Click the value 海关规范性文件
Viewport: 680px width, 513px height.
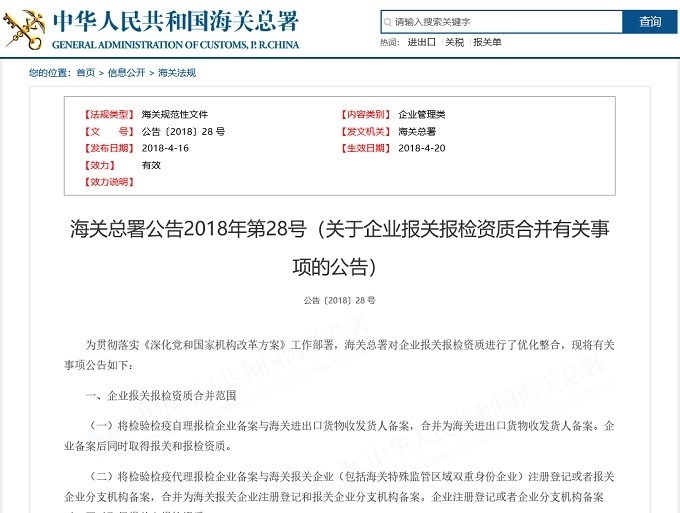(175, 114)
